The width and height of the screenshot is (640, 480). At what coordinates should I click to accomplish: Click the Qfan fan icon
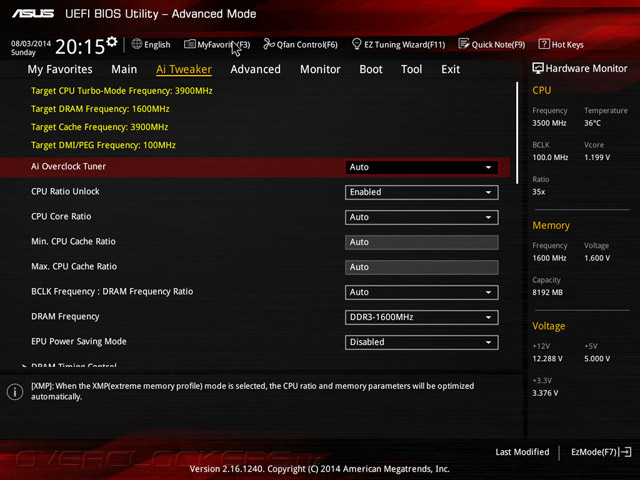point(269,44)
